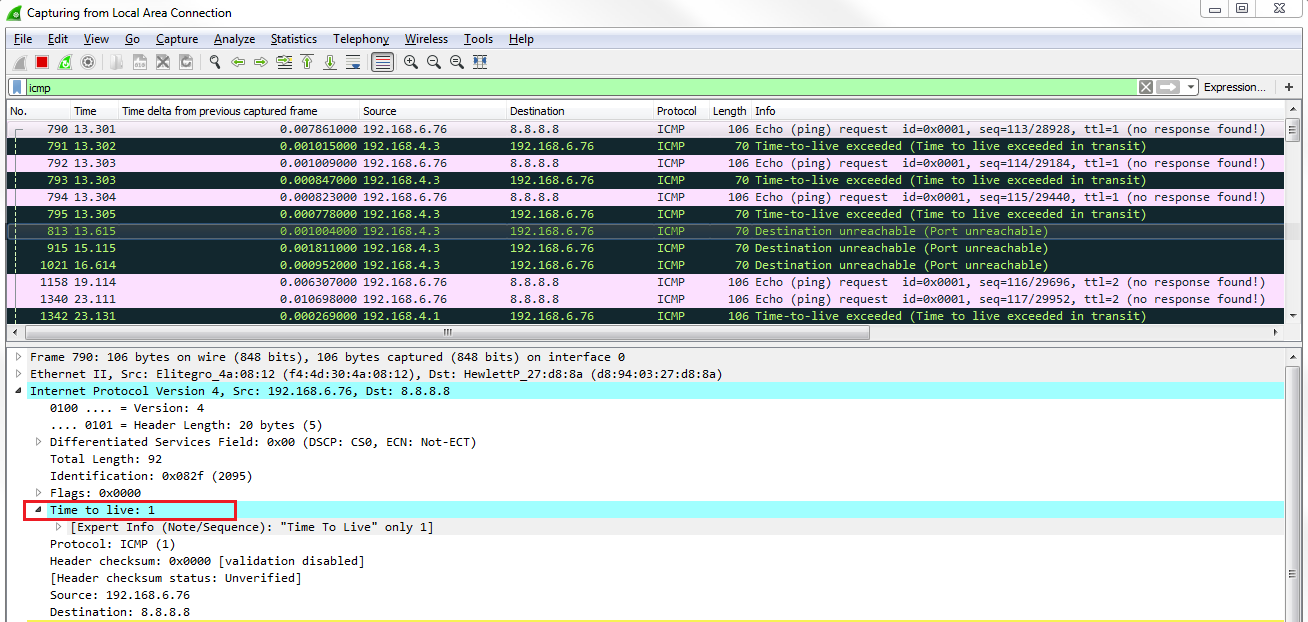Open capture options gear icon
The image size is (1308, 622).
coord(88,62)
